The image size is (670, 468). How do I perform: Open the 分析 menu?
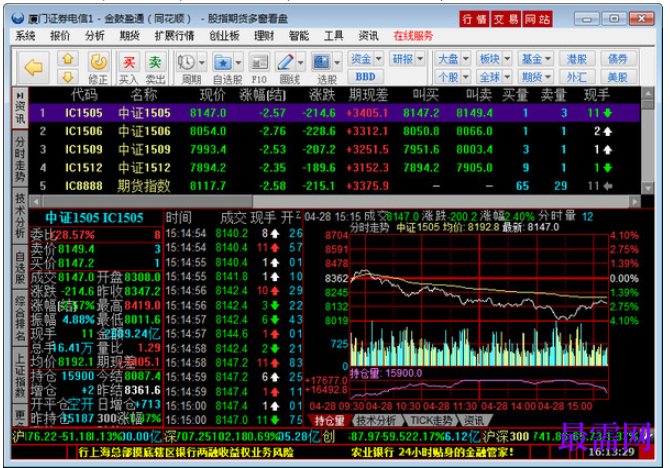pos(94,36)
